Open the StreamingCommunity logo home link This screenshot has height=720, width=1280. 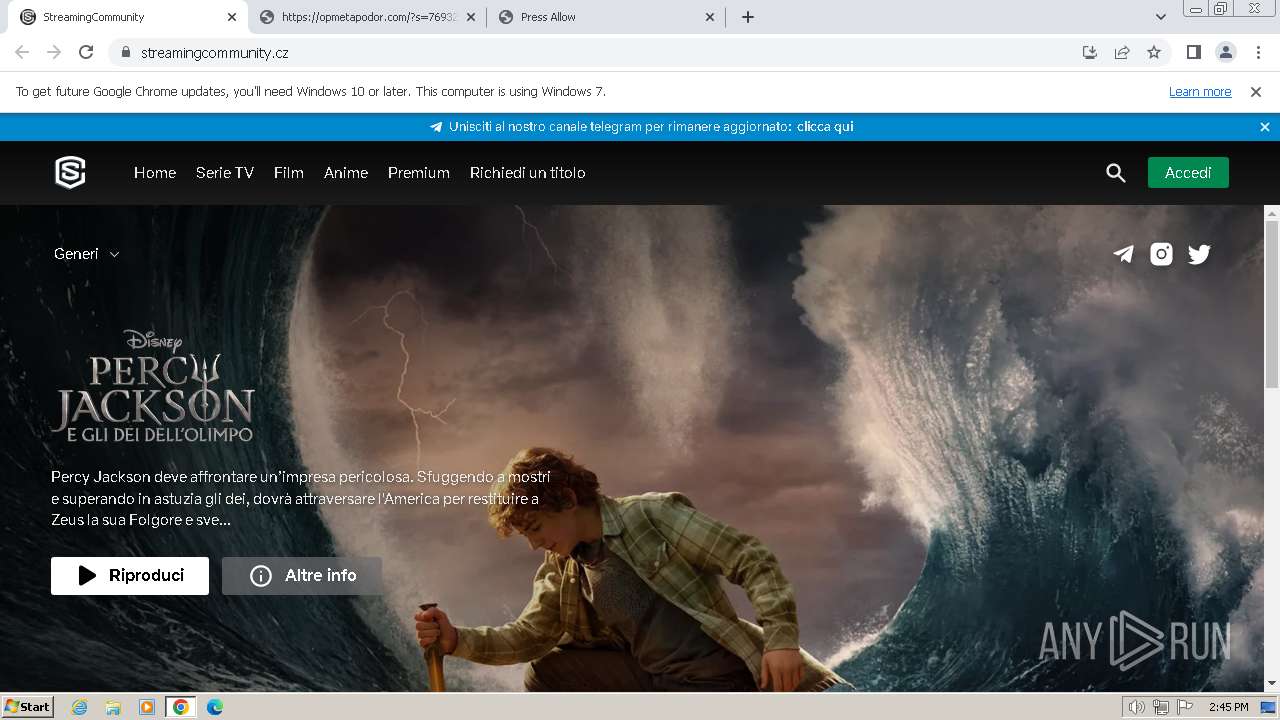coord(70,173)
